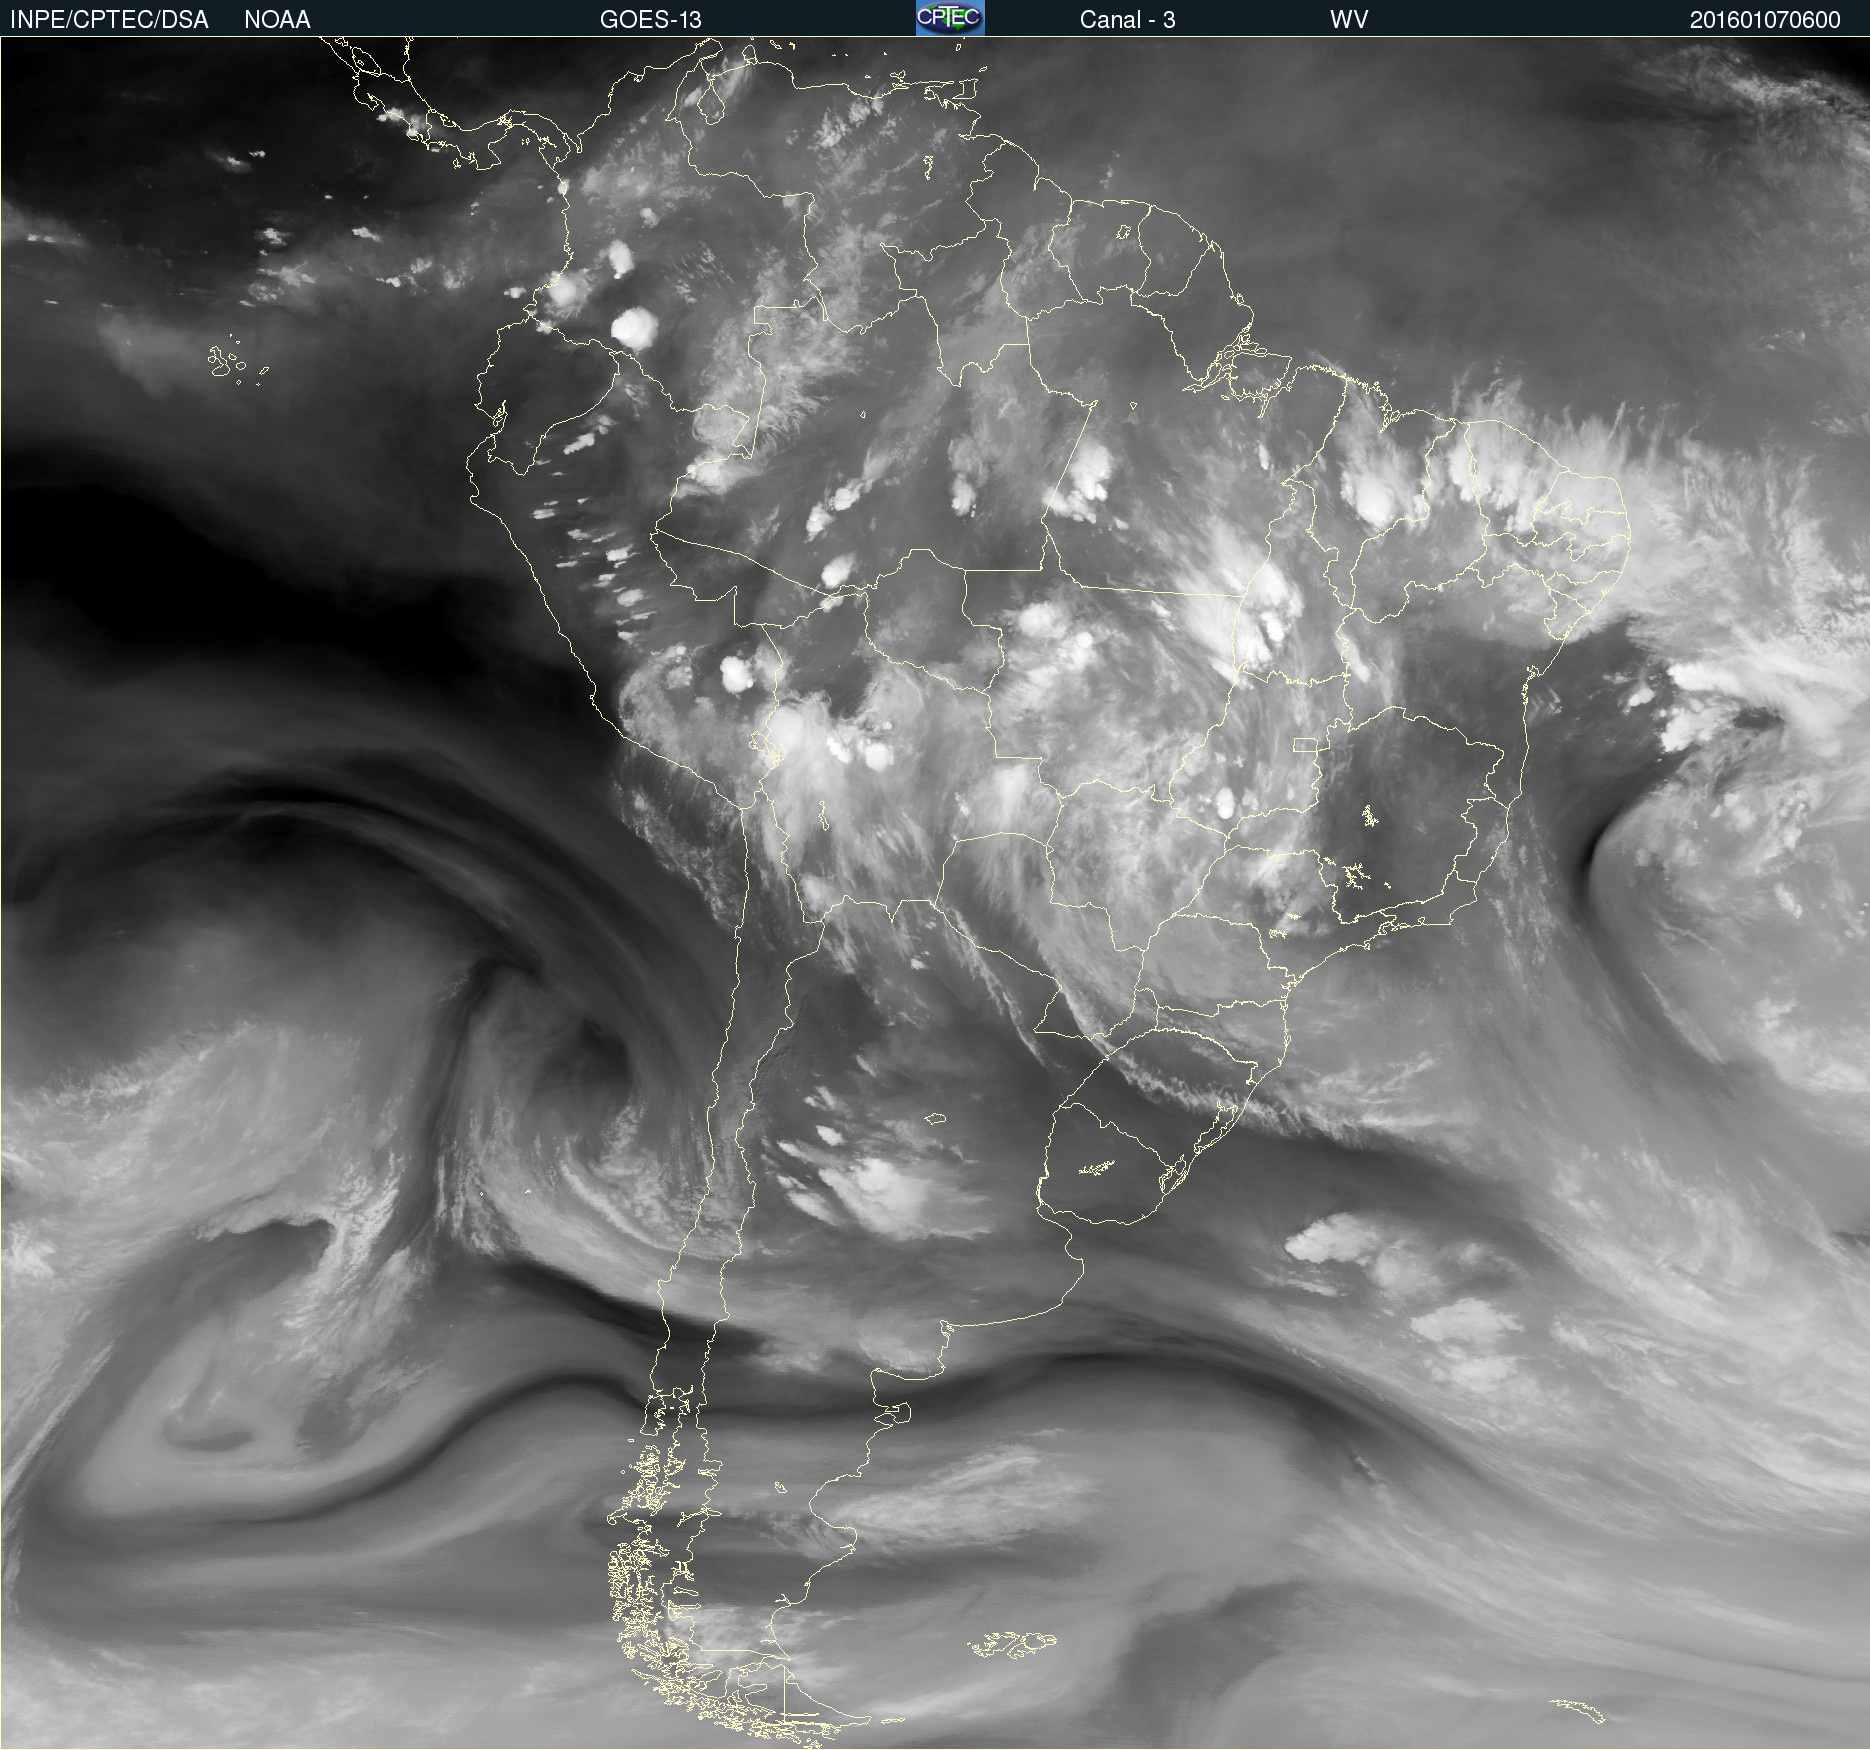Image resolution: width=1870 pixels, height=1750 pixels.
Task: Click the NOAA label in header
Action: [x=277, y=19]
